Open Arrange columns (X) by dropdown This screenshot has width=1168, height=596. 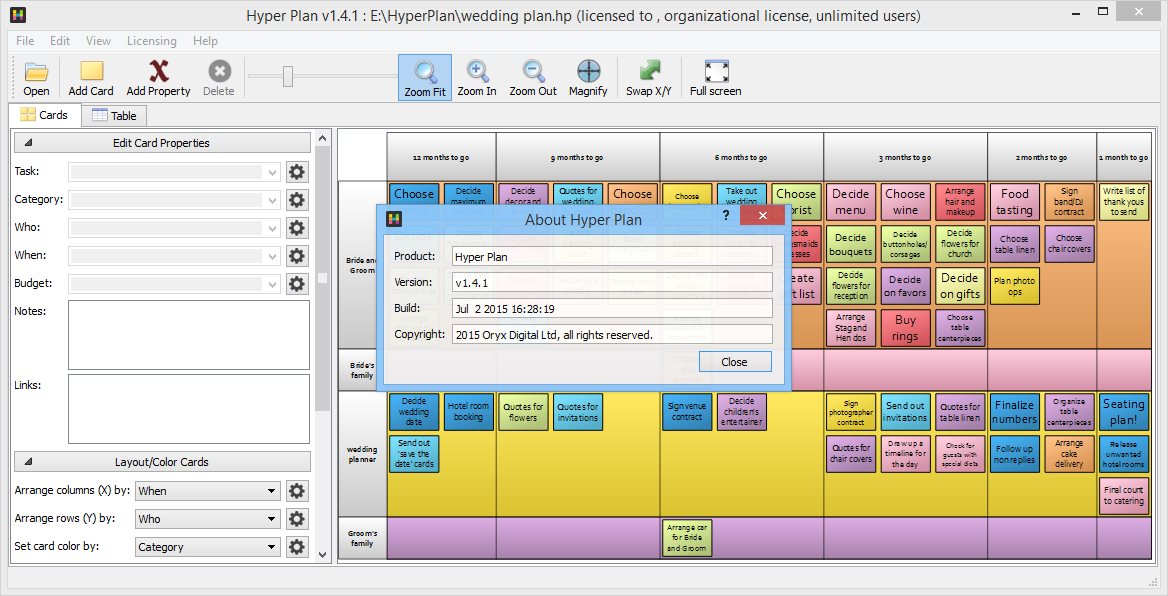pos(207,491)
